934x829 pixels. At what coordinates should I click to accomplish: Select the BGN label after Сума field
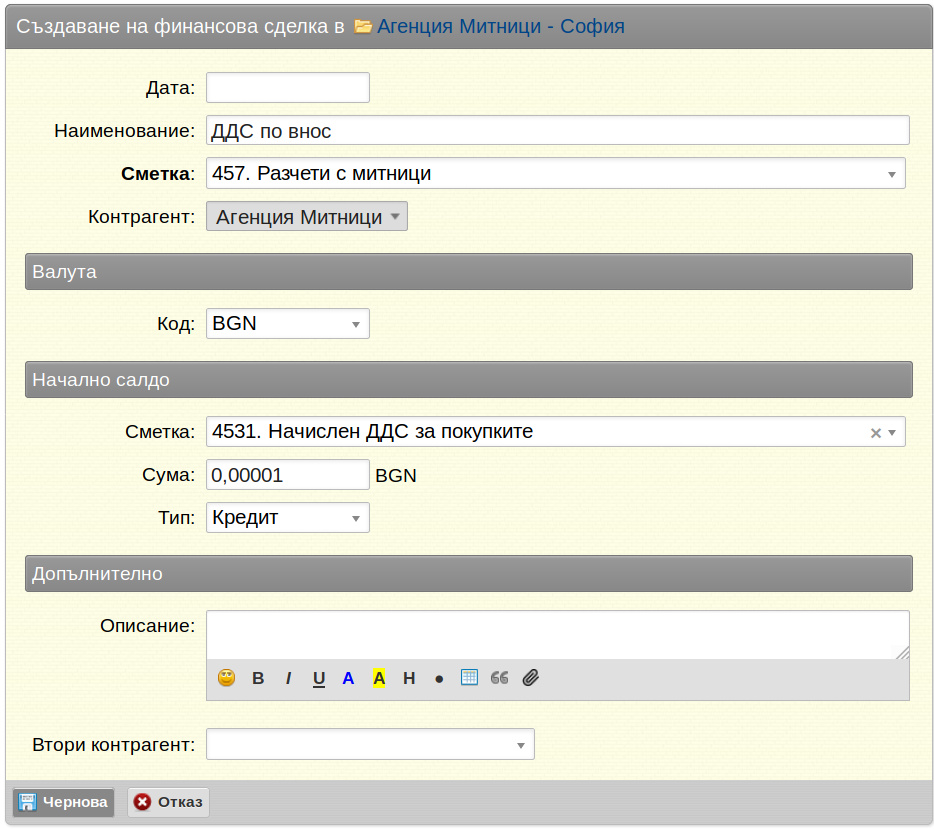tap(396, 475)
